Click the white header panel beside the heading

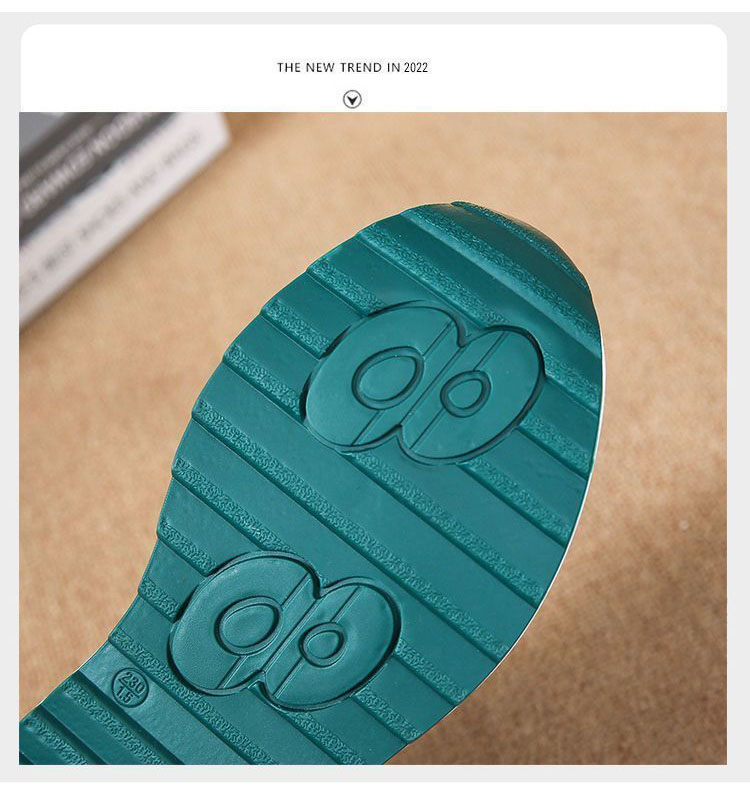577,68
